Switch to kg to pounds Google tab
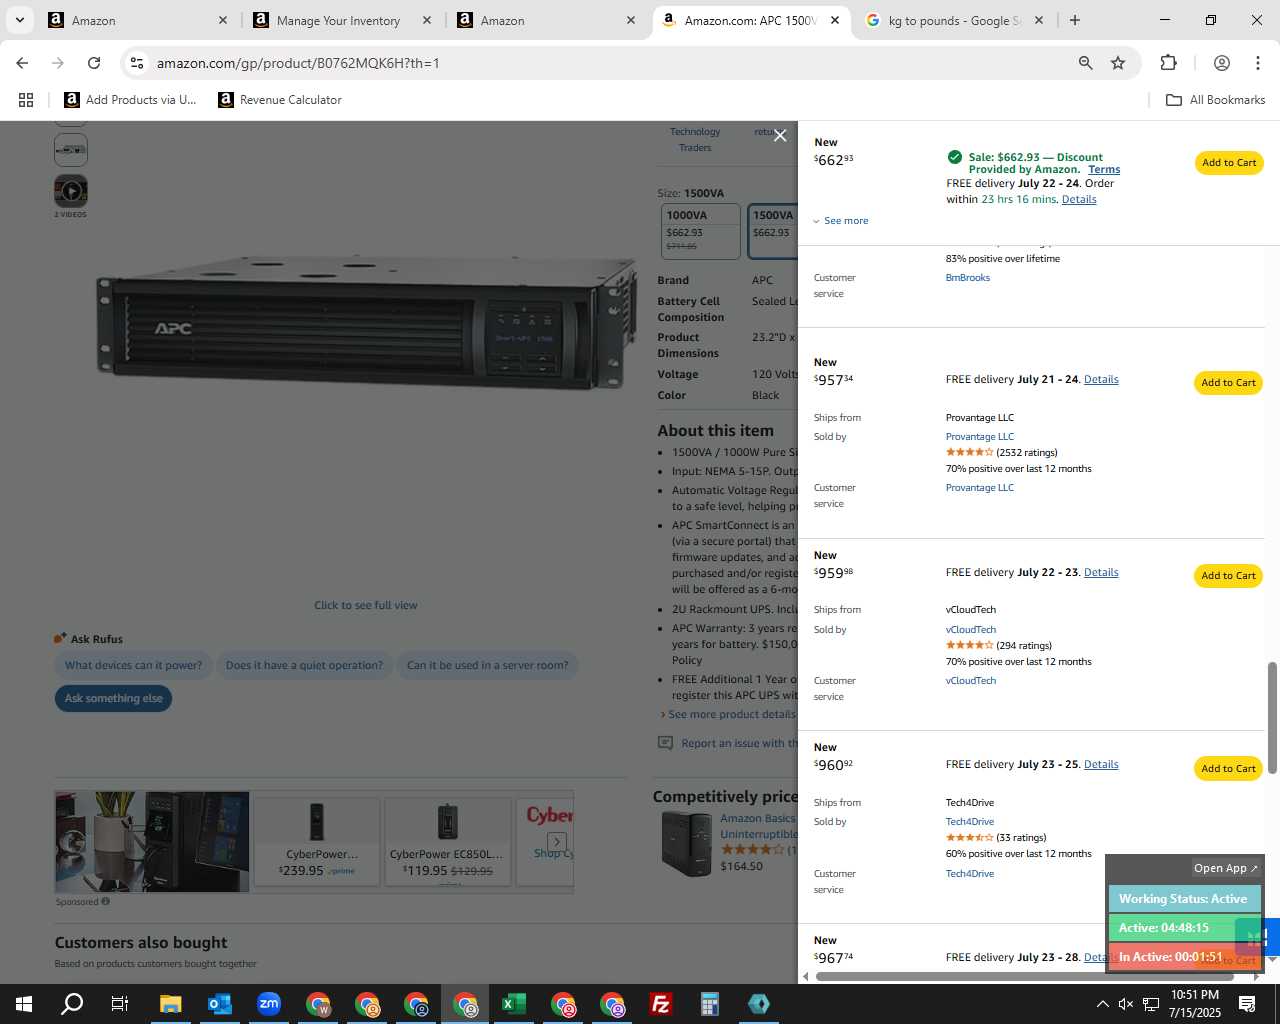This screenshot has width=1280, height=1024. pyautogui.click(x=953, y=20)
